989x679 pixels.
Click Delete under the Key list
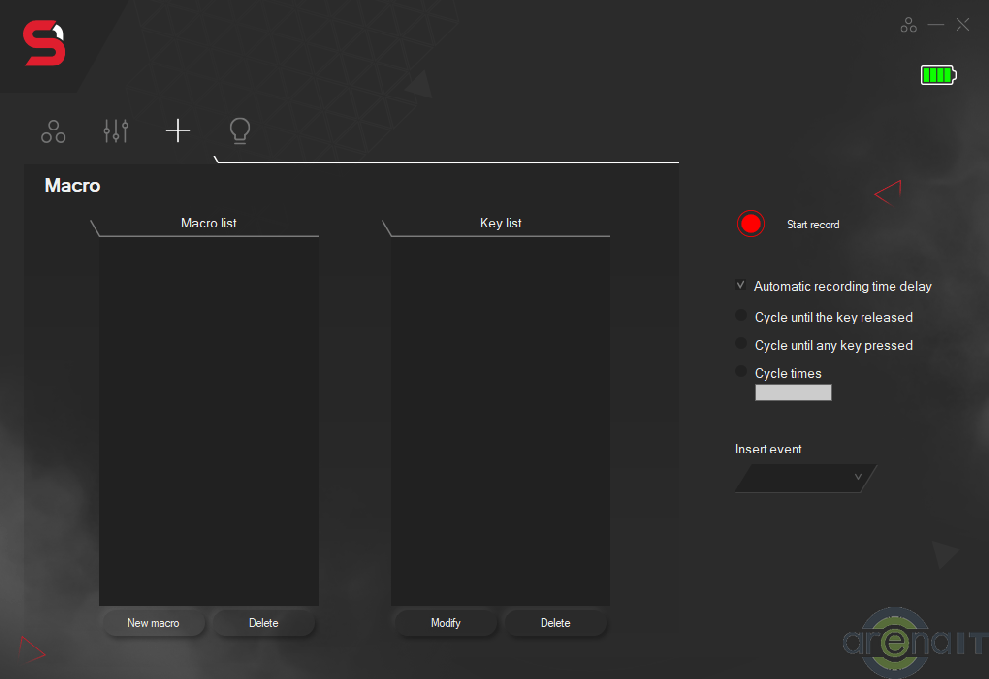[x=556, y=623]
